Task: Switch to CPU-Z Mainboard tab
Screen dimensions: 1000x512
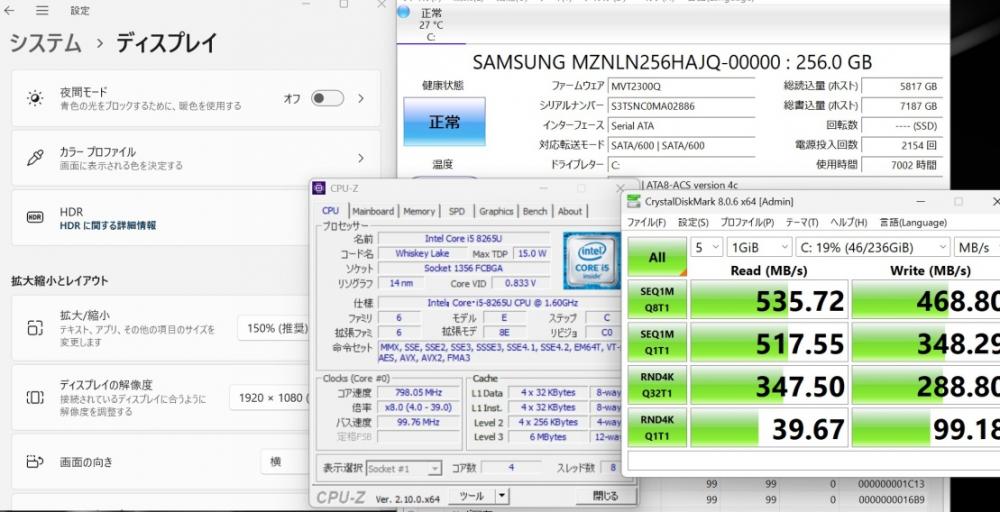Action: coord(373,211)
